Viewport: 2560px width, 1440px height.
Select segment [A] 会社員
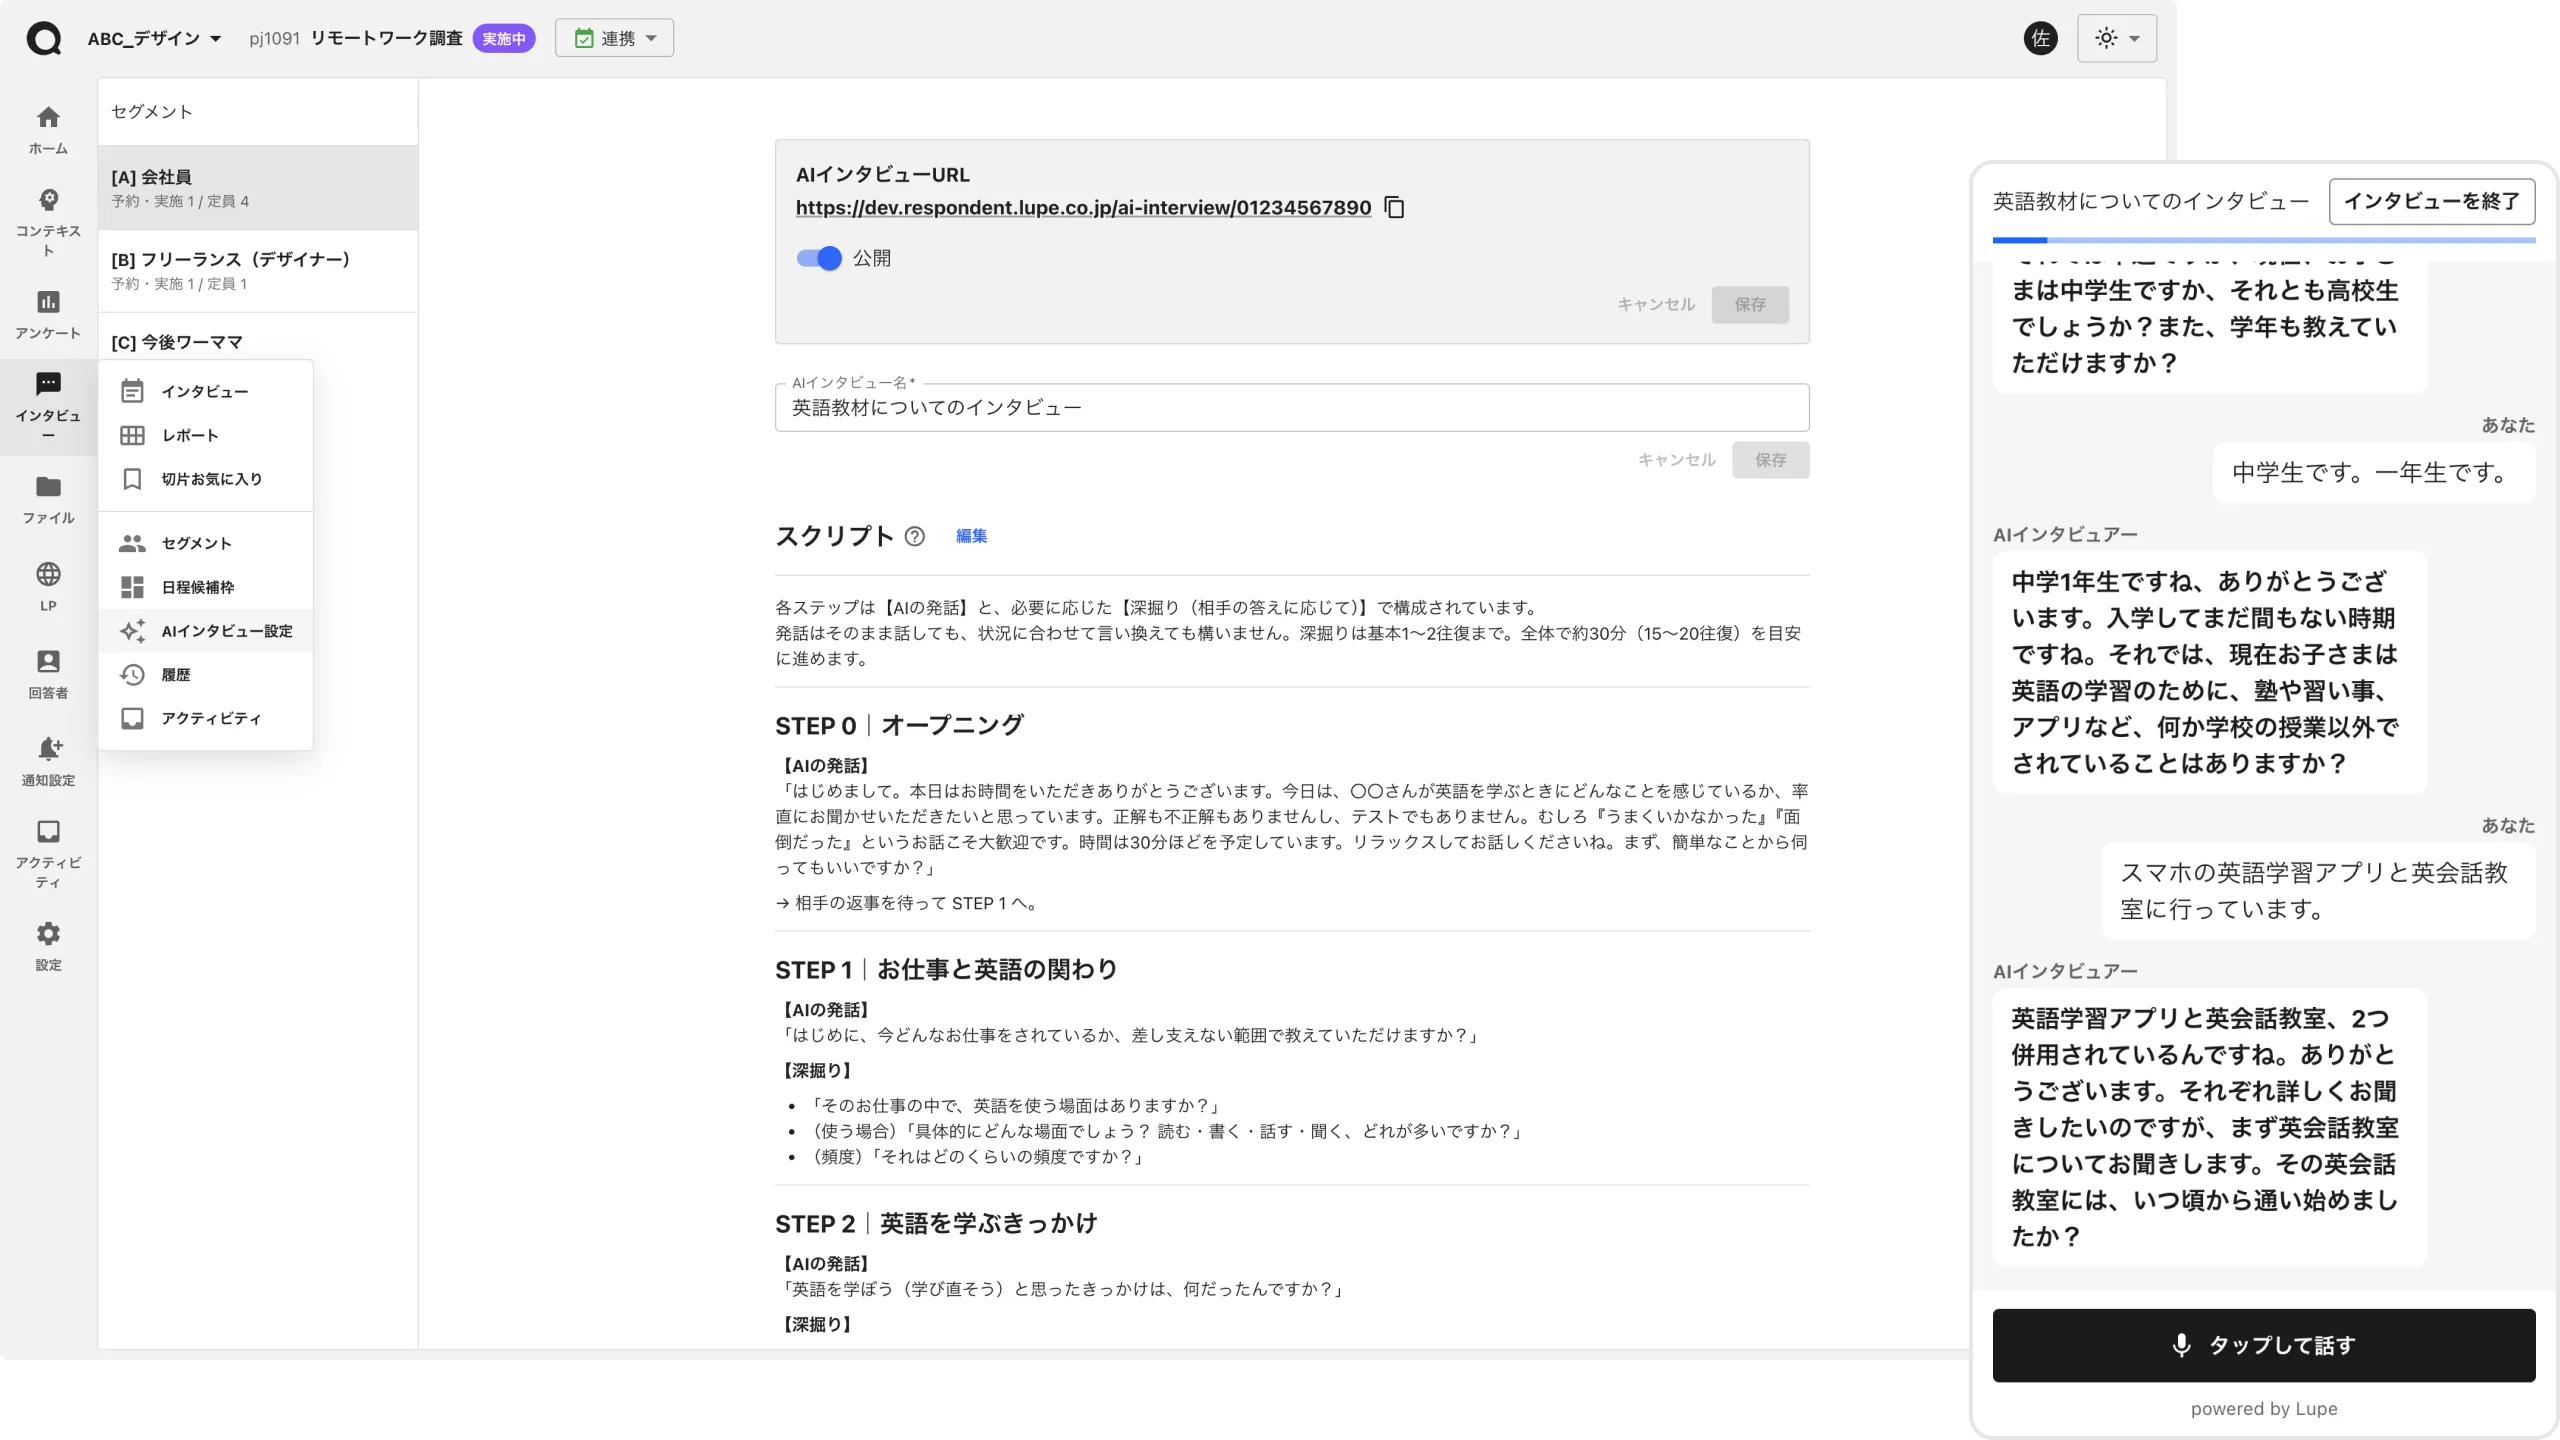click(258, 188)
